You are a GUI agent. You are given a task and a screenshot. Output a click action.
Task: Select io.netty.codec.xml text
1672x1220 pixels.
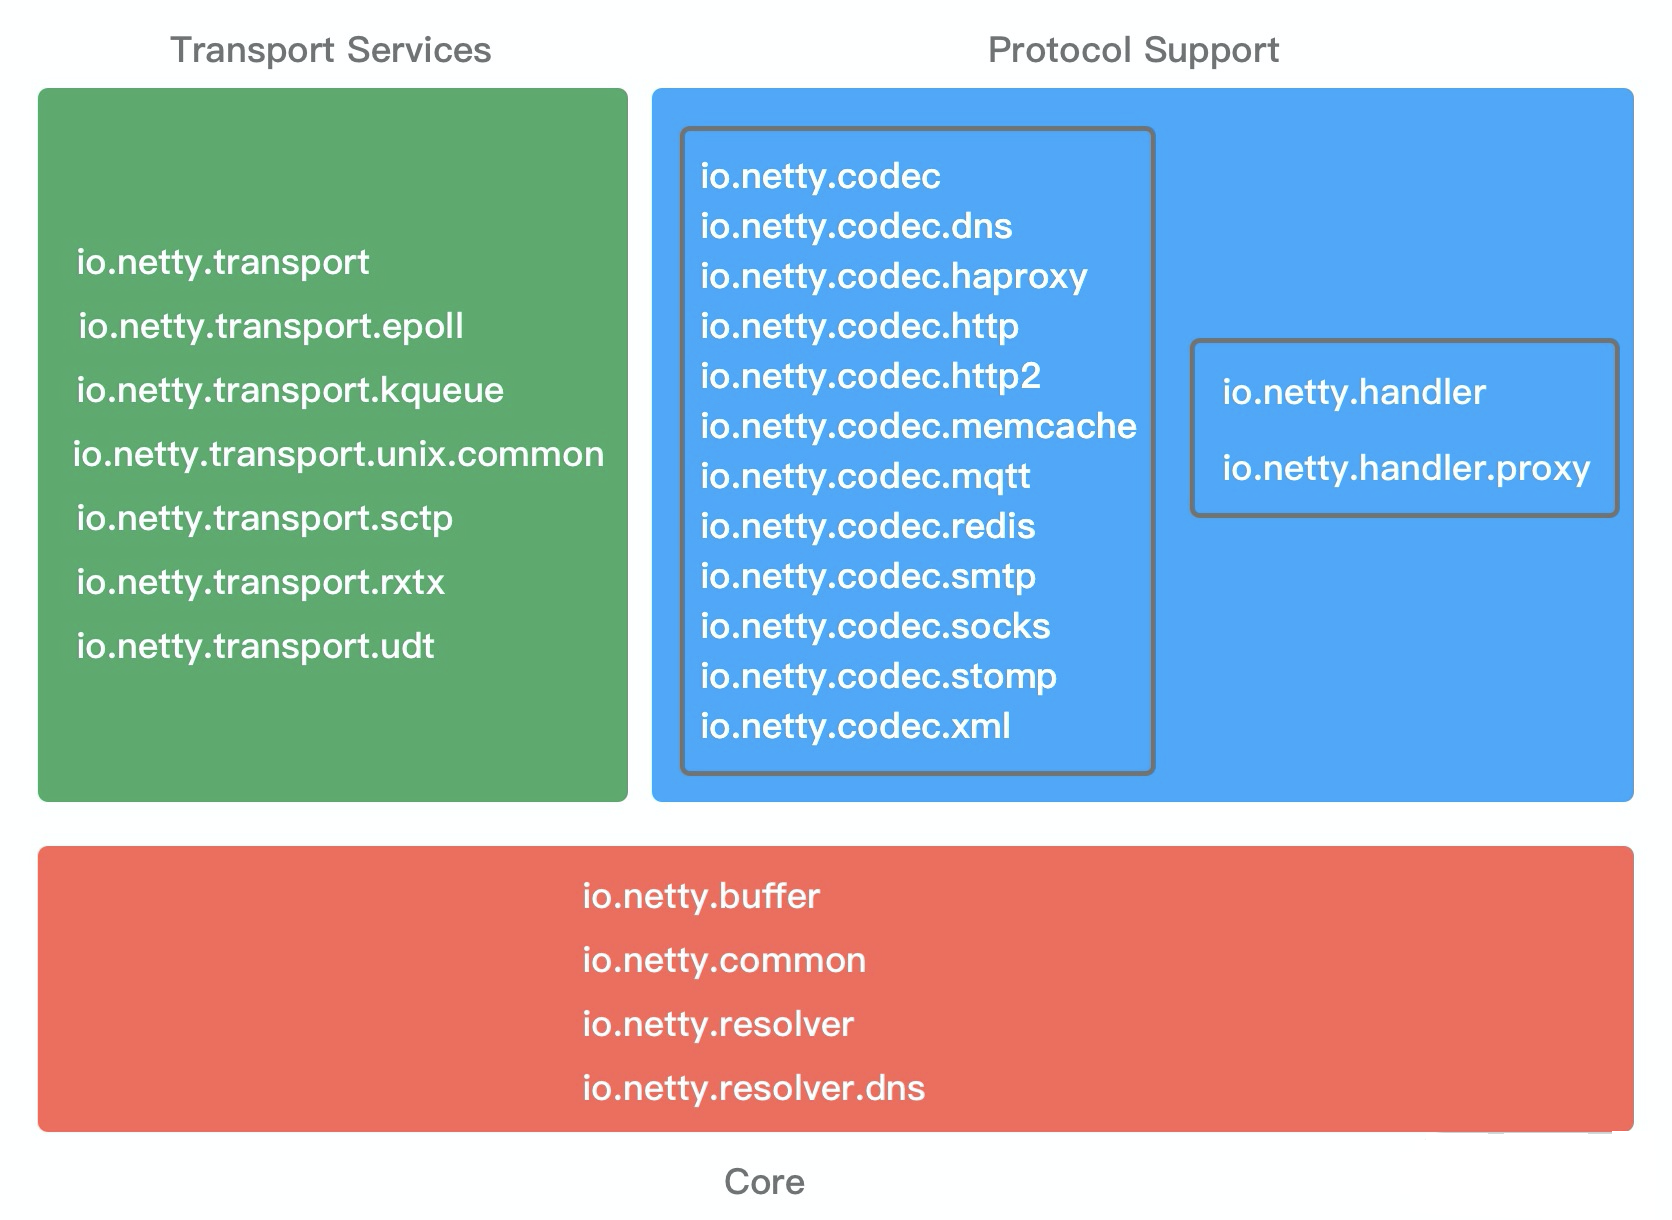coord(855,727)
